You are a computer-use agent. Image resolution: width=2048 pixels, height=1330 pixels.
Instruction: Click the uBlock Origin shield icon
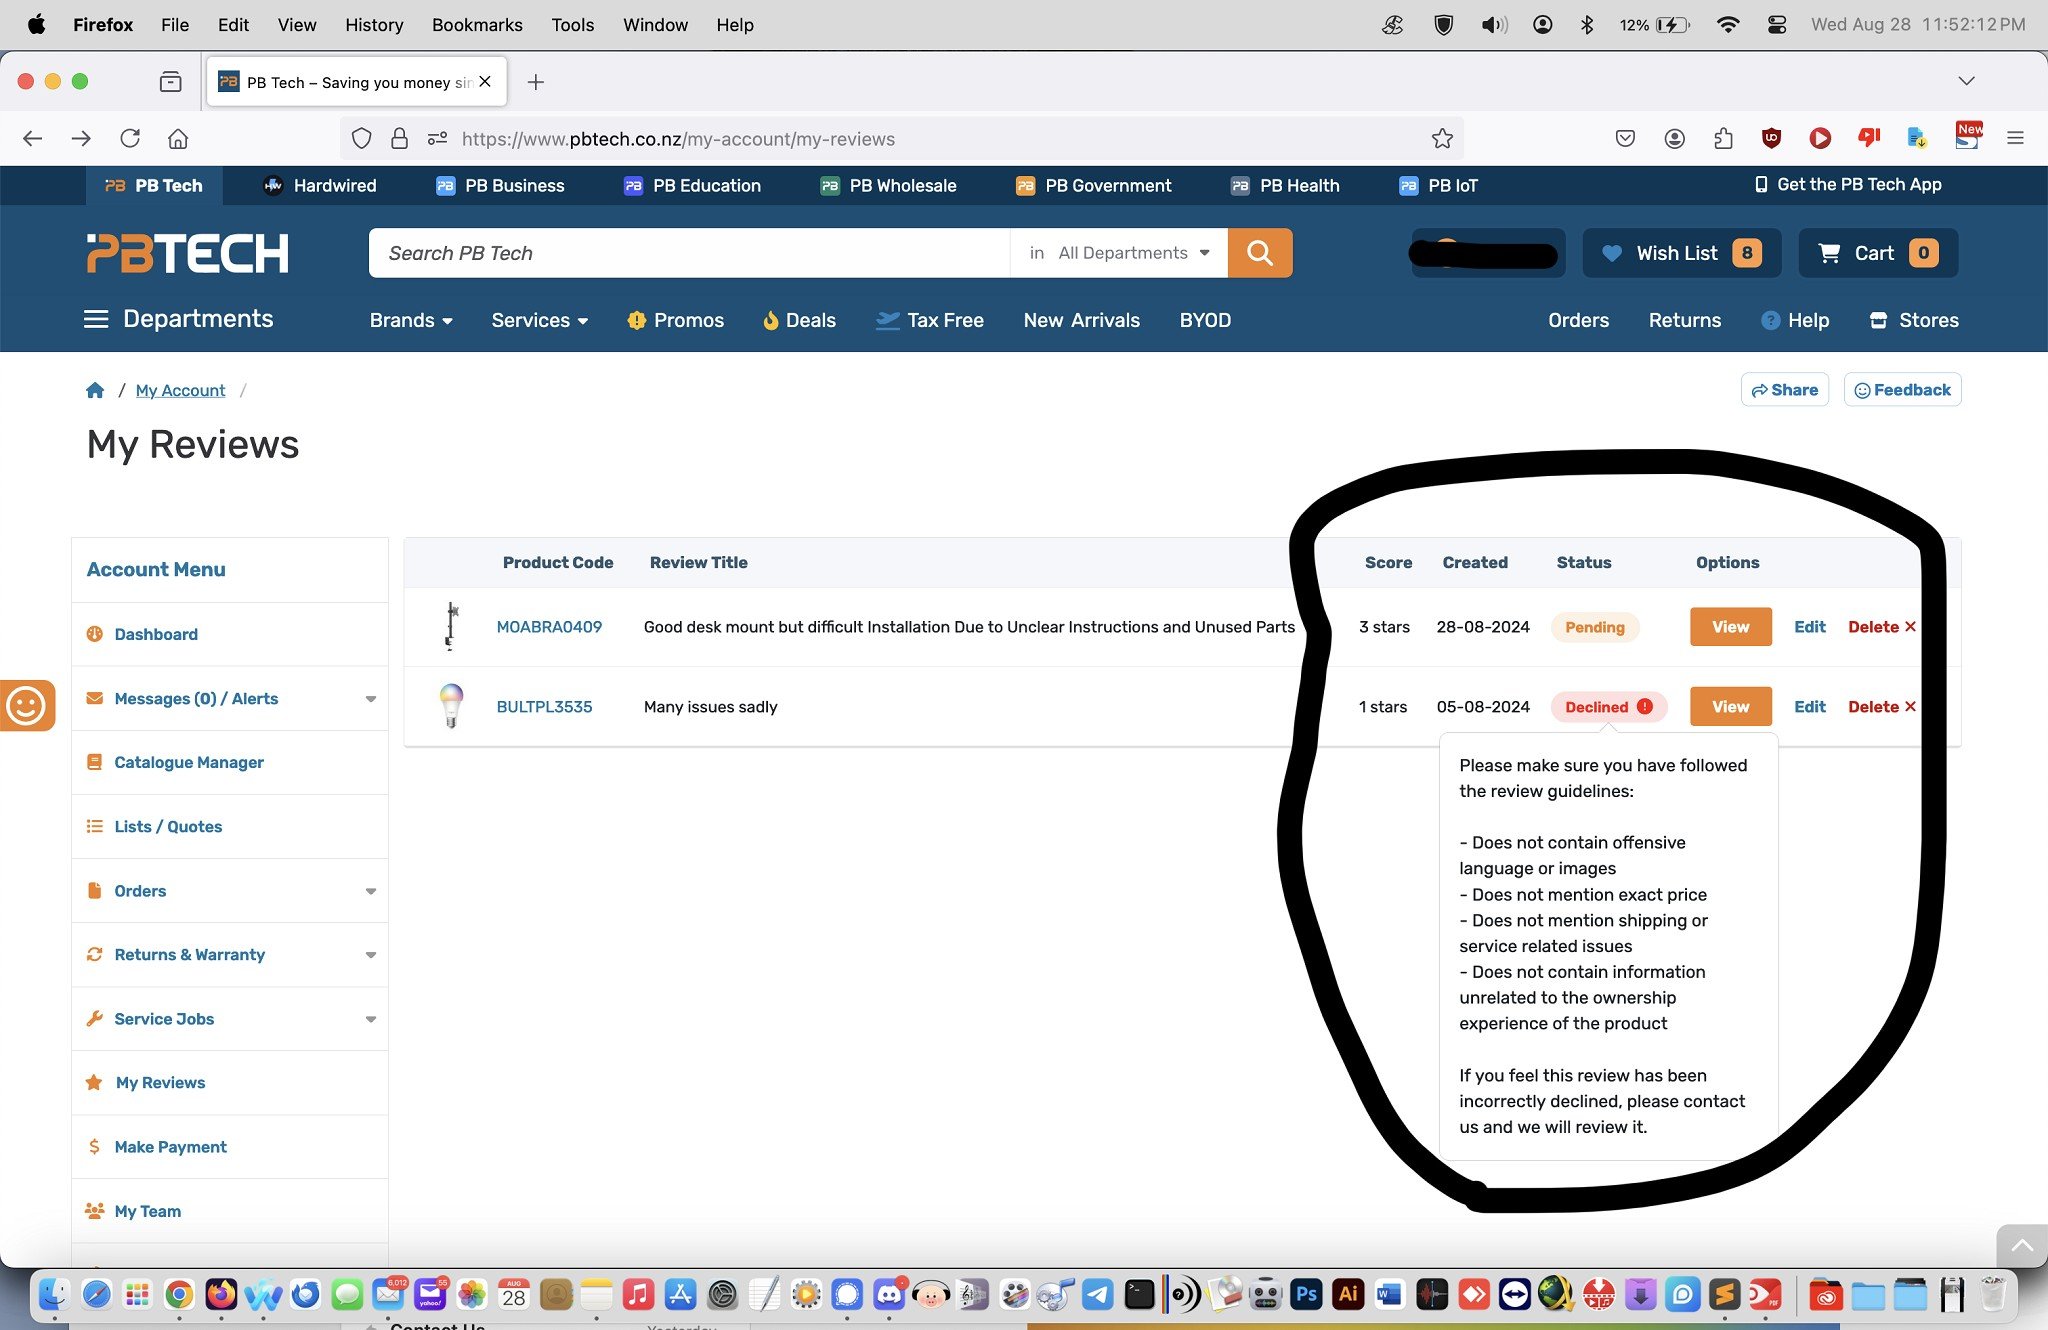1771,138
